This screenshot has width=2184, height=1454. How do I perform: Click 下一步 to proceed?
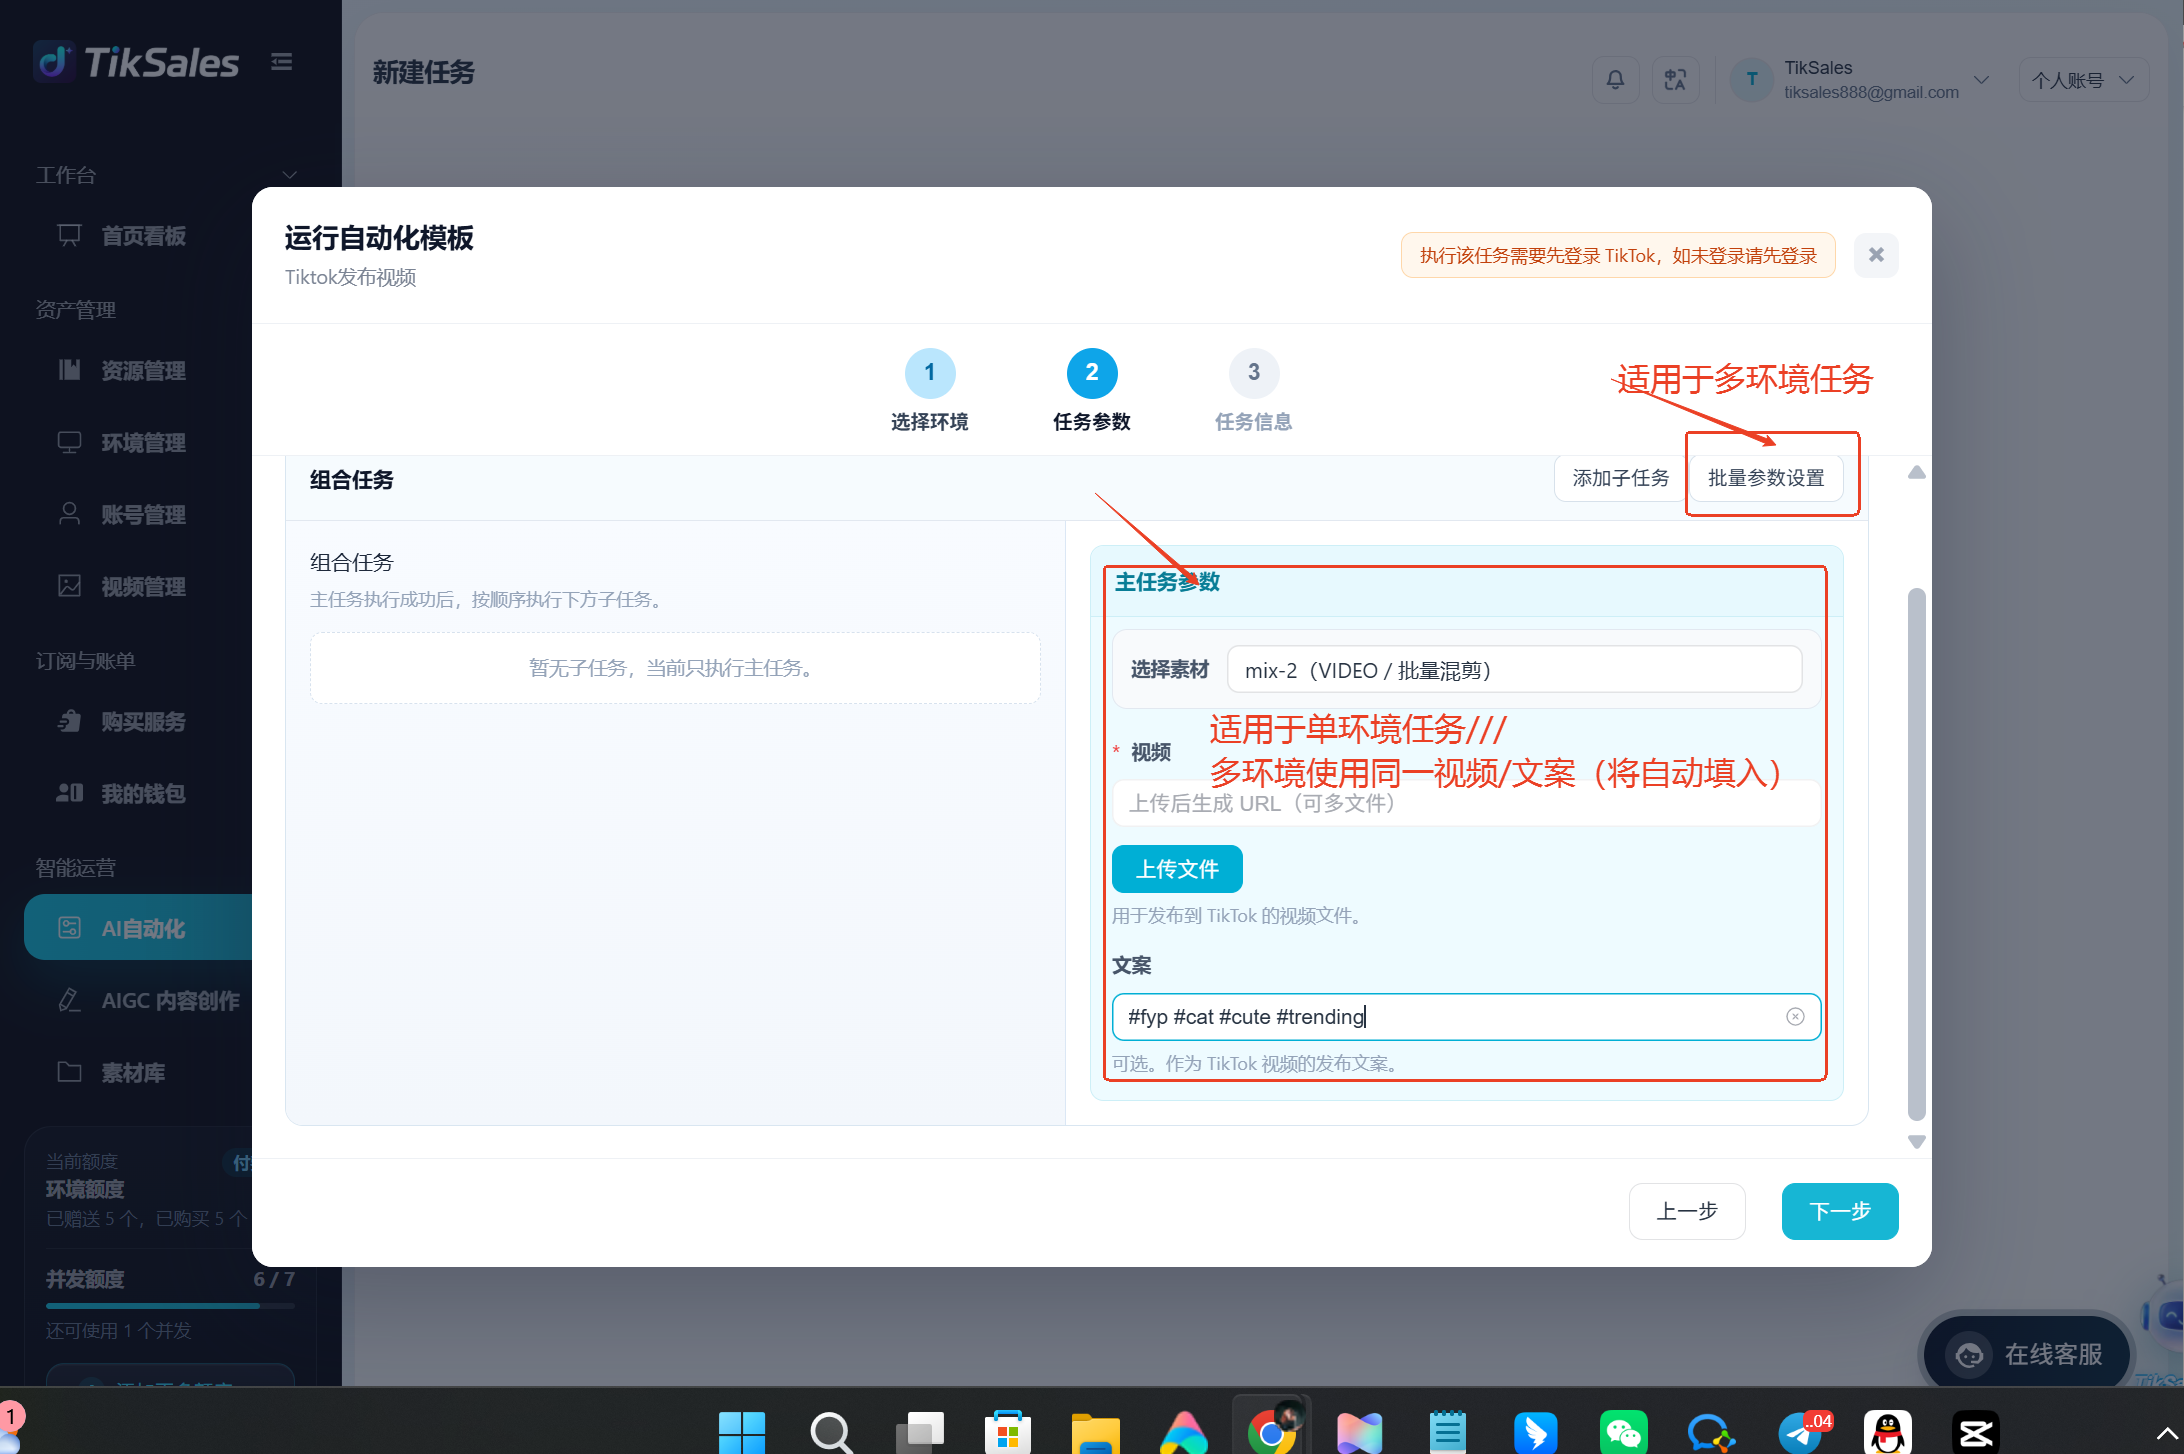click(x=1839, y=1211)
